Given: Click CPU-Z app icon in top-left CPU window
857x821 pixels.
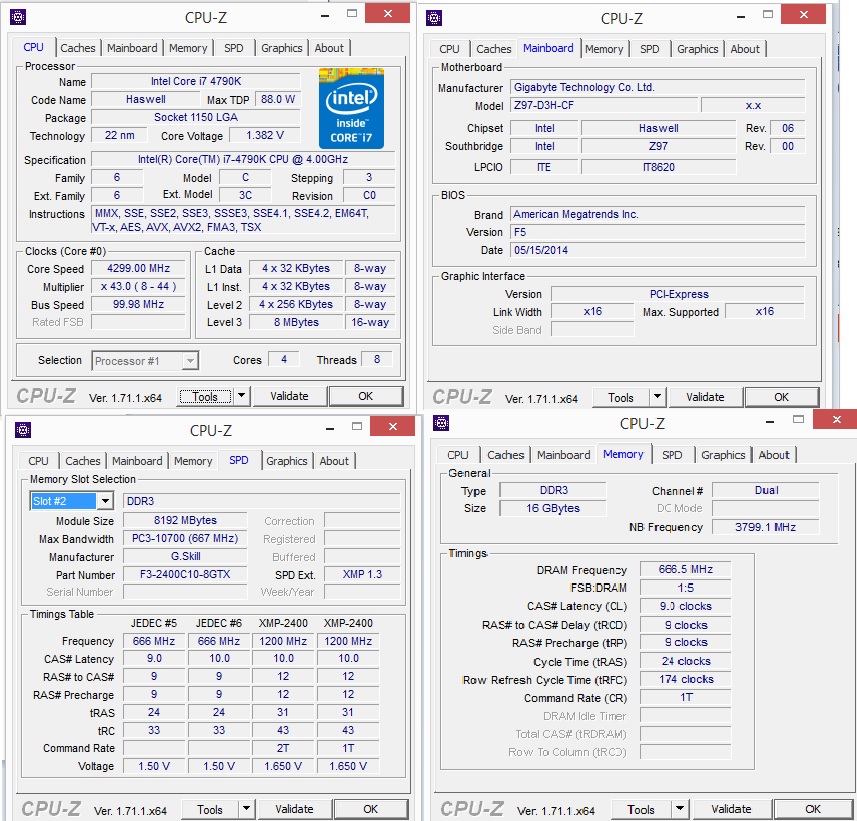Looking at the screenshot, I should pyautogui.click(x=18, y=17).
